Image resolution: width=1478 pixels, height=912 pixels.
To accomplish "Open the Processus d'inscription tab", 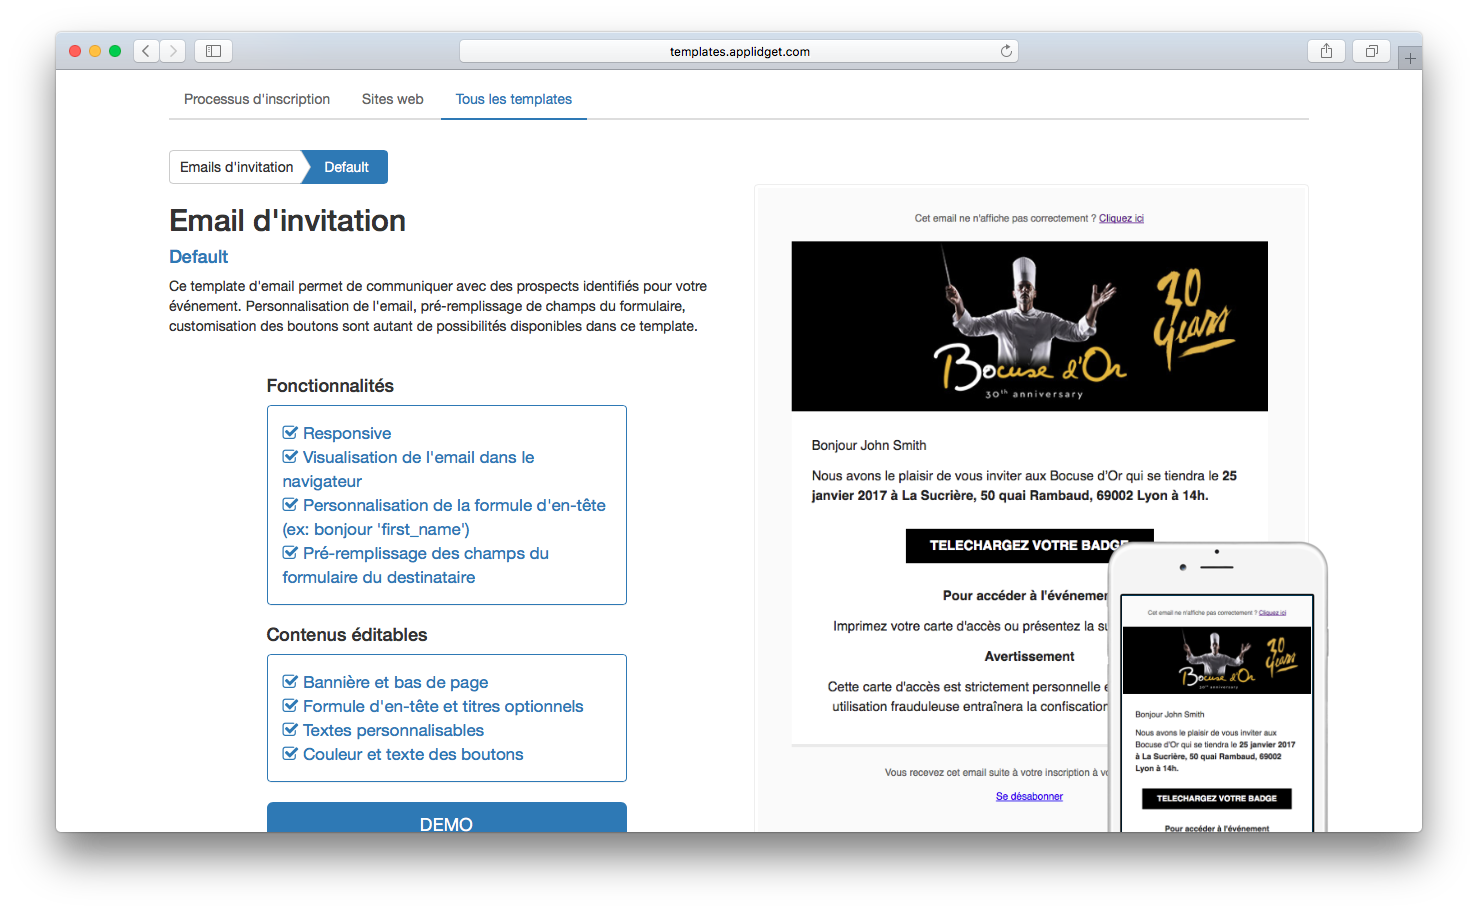I will [257, 99].
